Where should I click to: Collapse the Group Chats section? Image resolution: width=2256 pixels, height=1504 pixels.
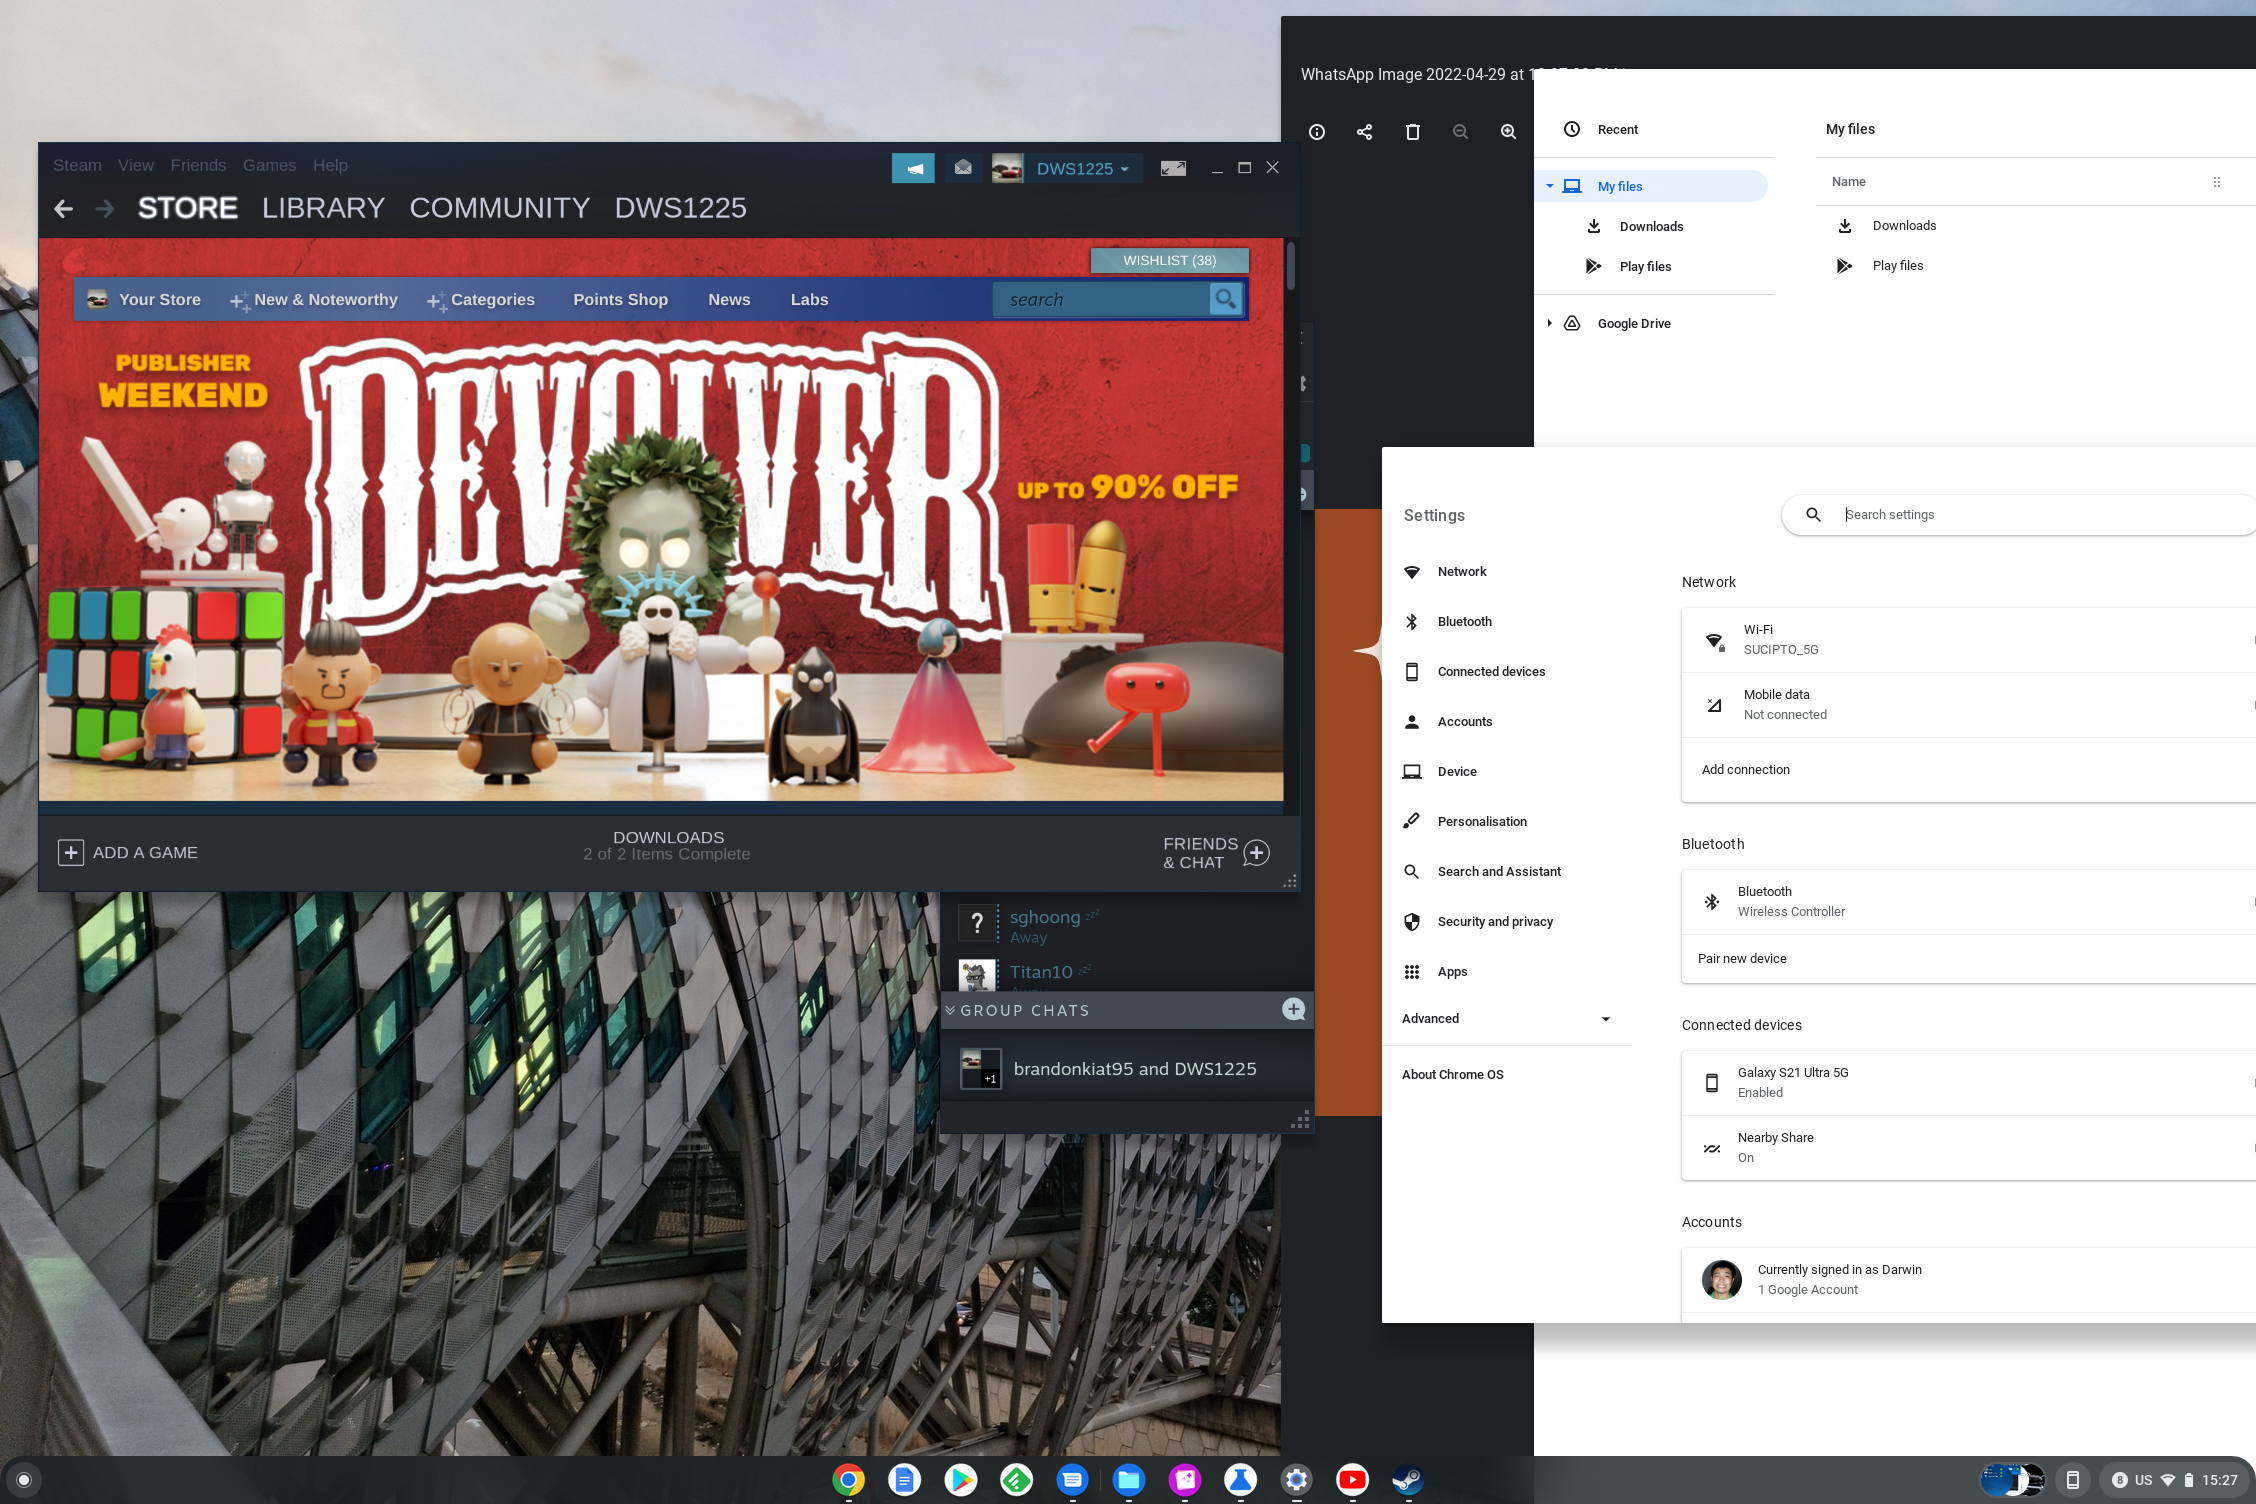pyautogui.click(x=950, y=1010)
